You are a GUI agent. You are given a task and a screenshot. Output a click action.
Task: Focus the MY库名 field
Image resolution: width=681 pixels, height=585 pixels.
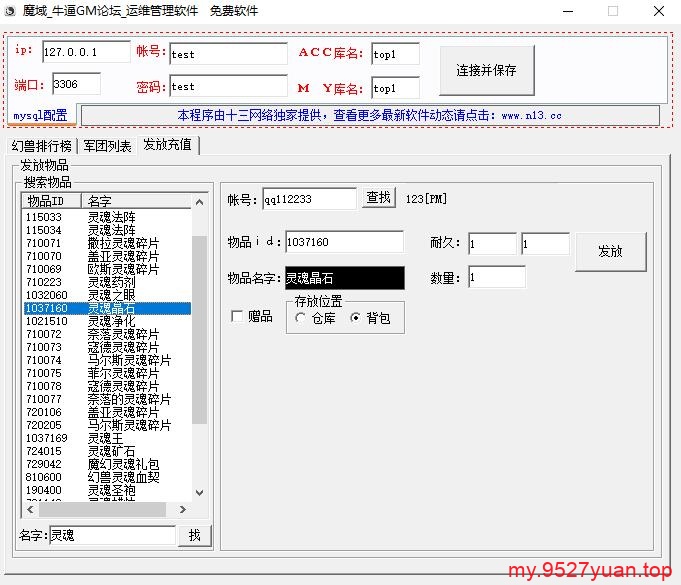pyautogui.click(x=395, y=88)
